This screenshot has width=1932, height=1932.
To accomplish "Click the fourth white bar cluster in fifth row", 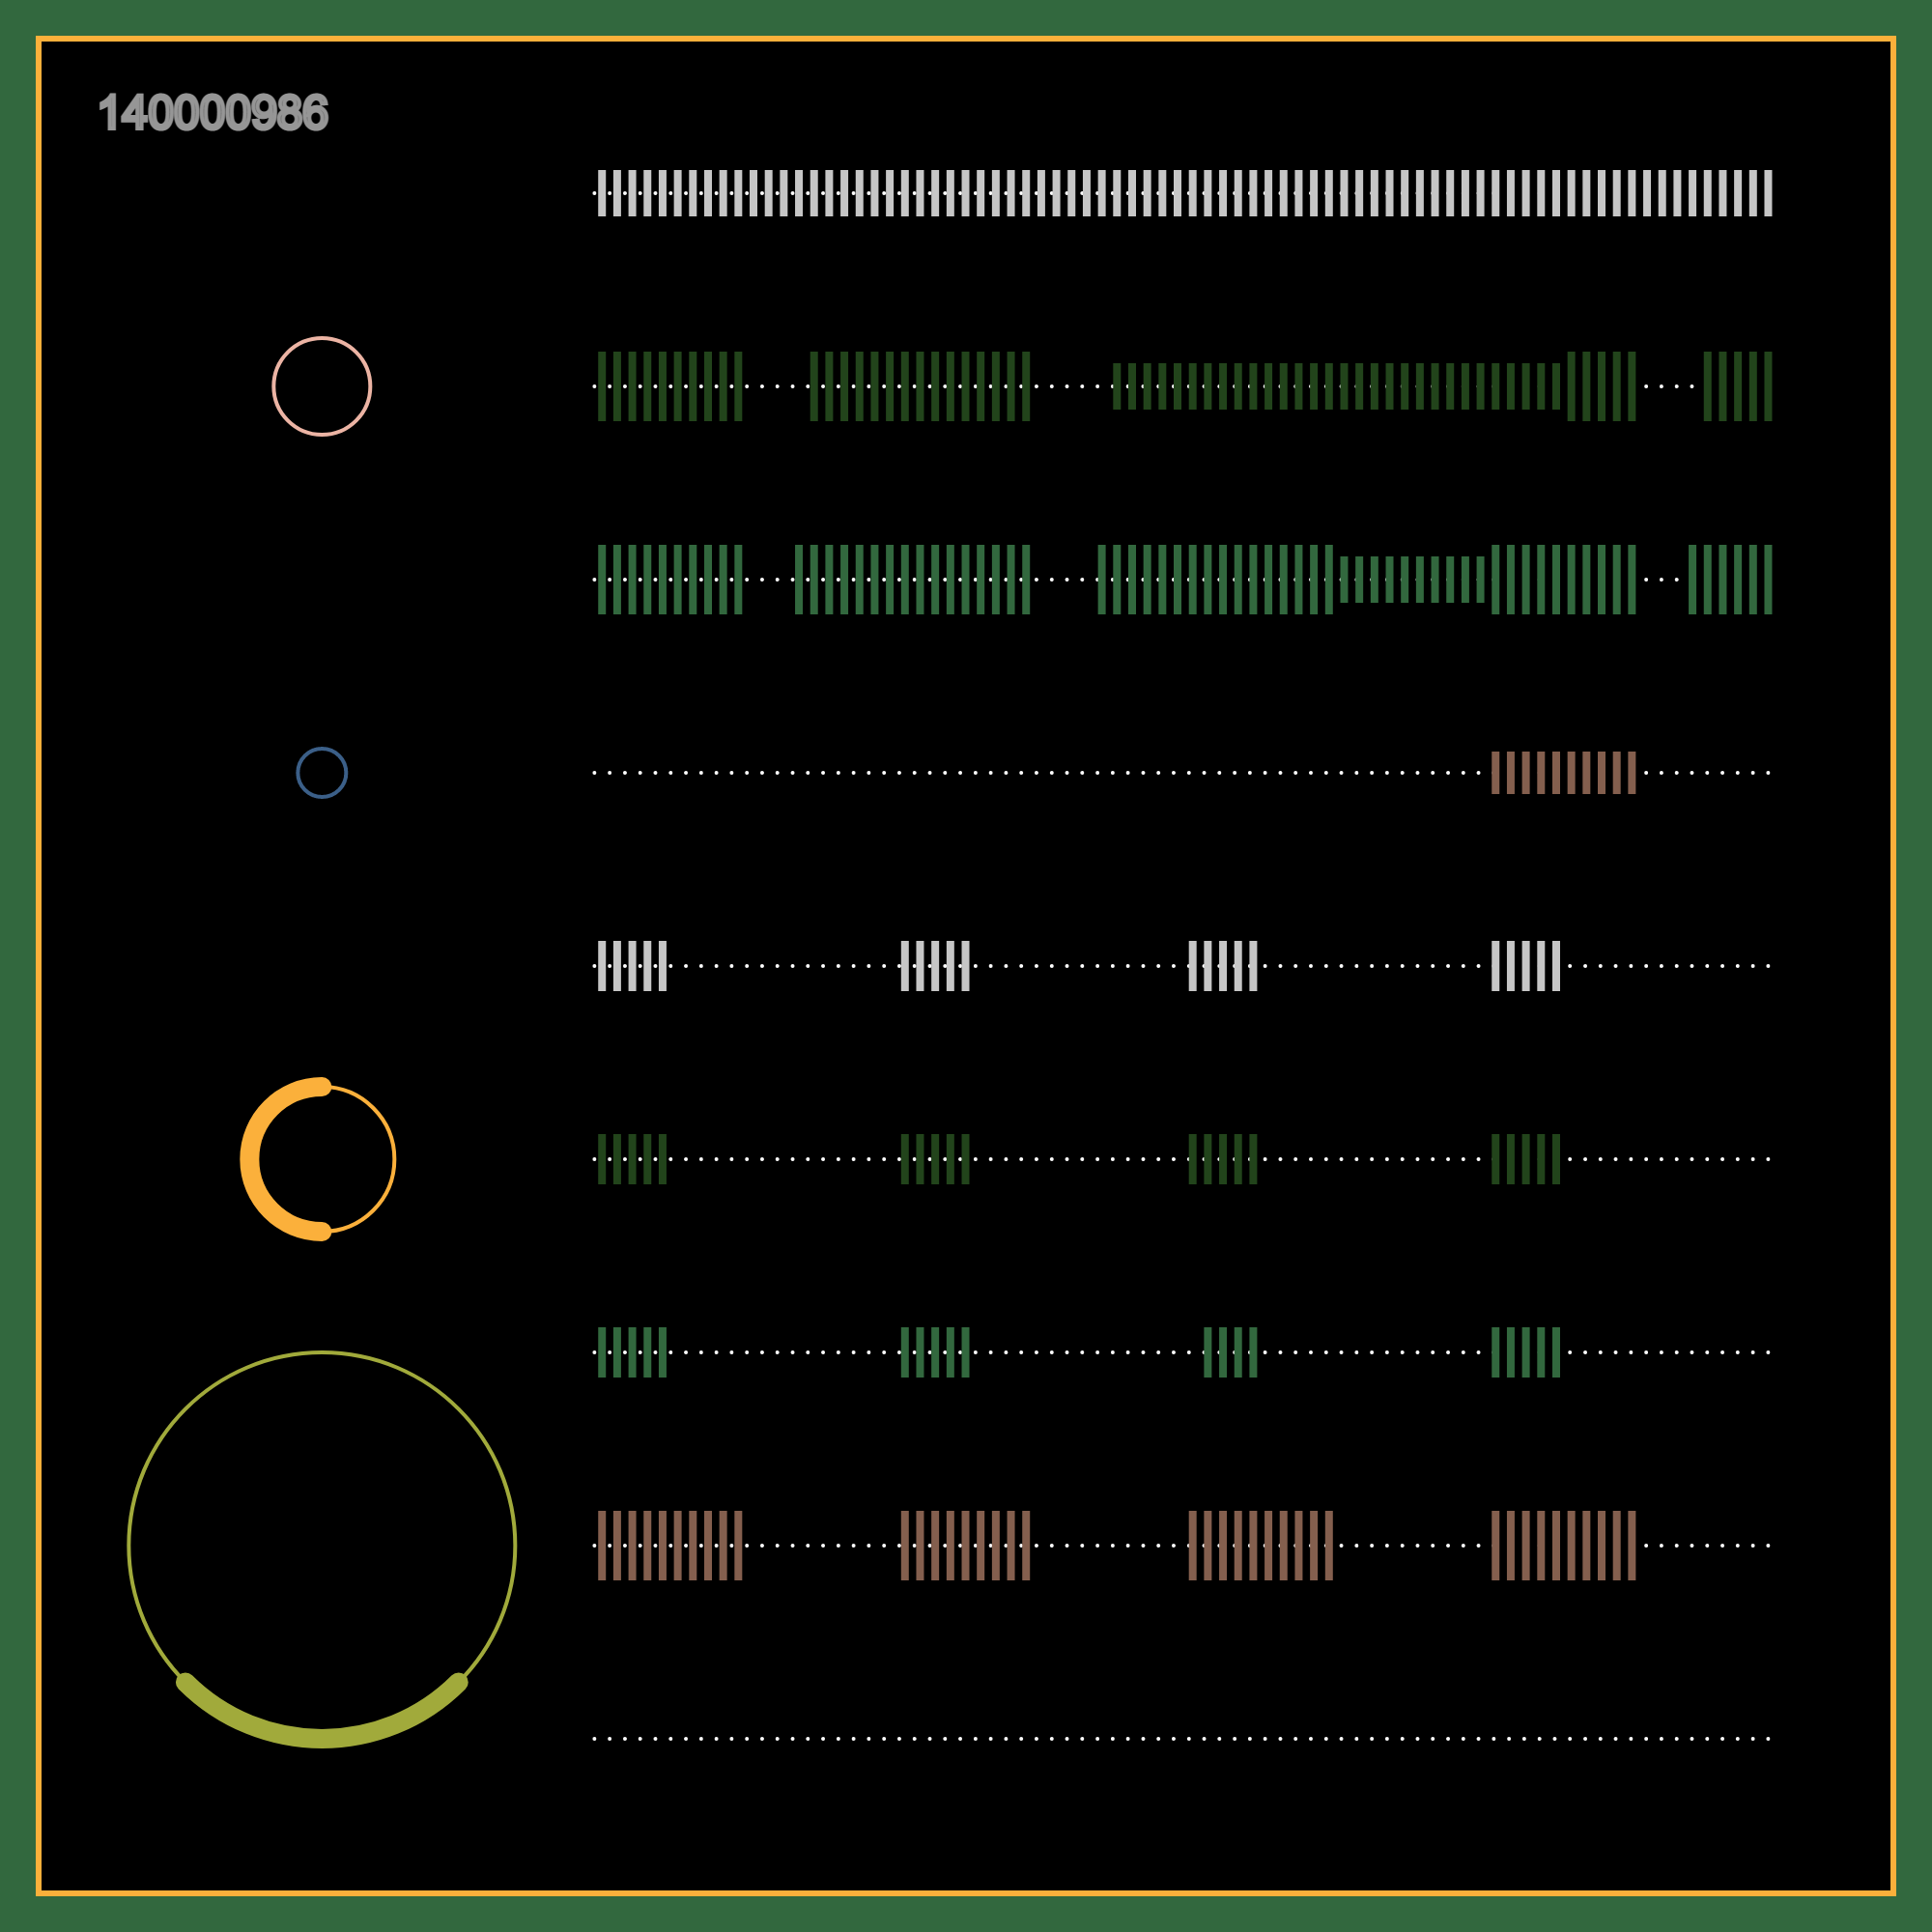I will [1525, 966].
